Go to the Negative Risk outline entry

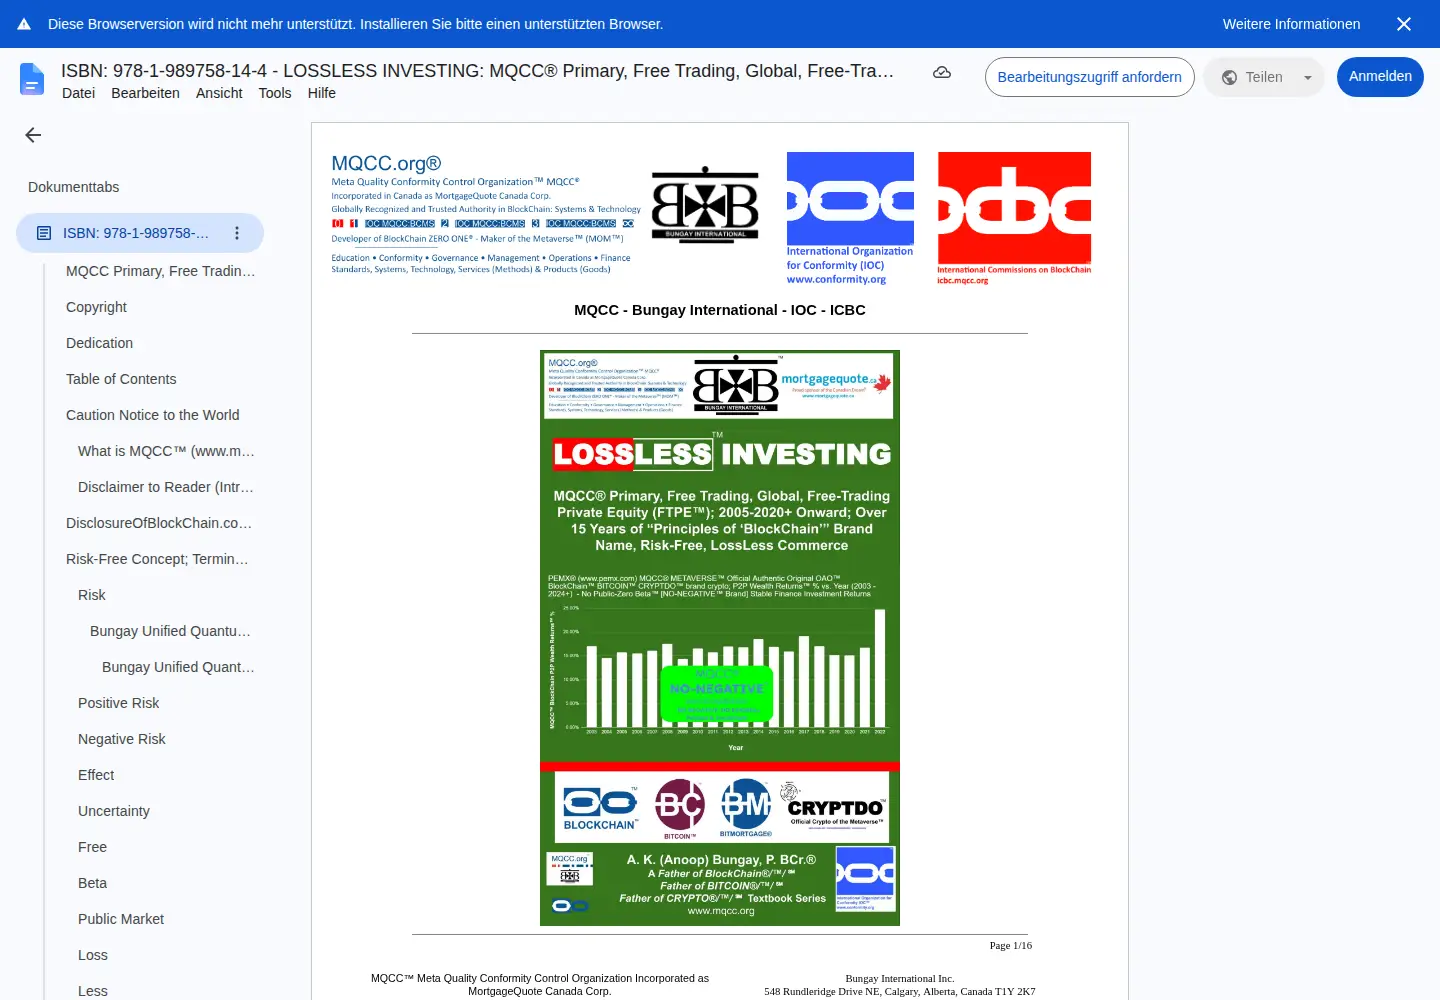tap(122, 739)
